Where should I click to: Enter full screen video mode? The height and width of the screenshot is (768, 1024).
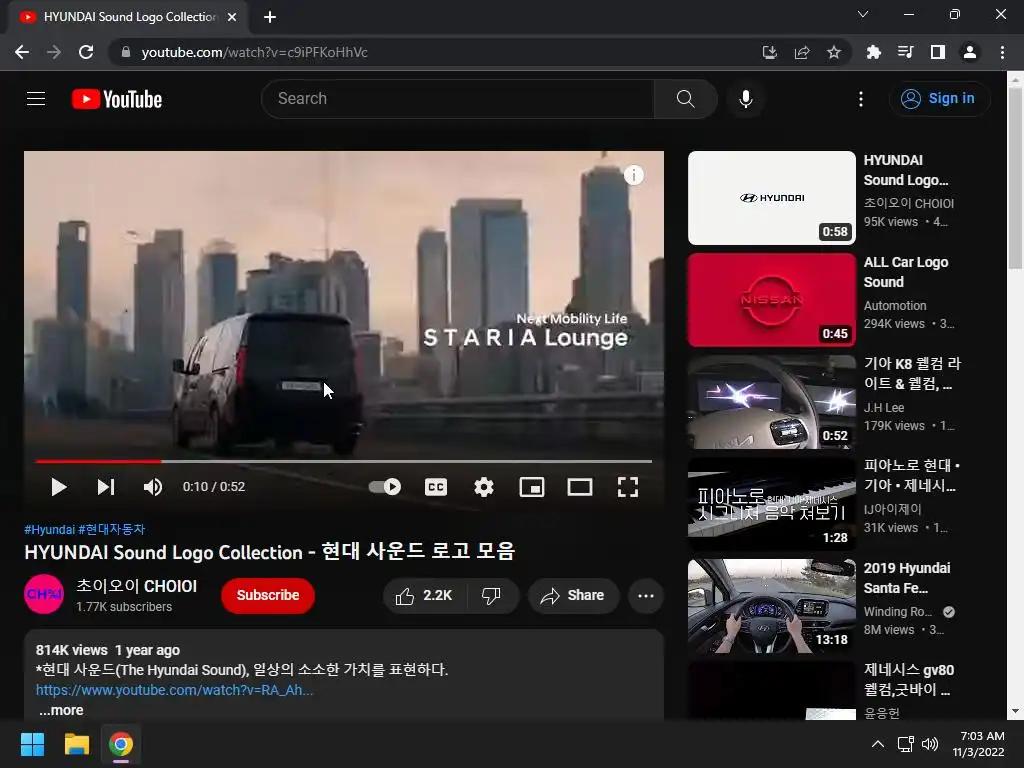pos(628,487)
